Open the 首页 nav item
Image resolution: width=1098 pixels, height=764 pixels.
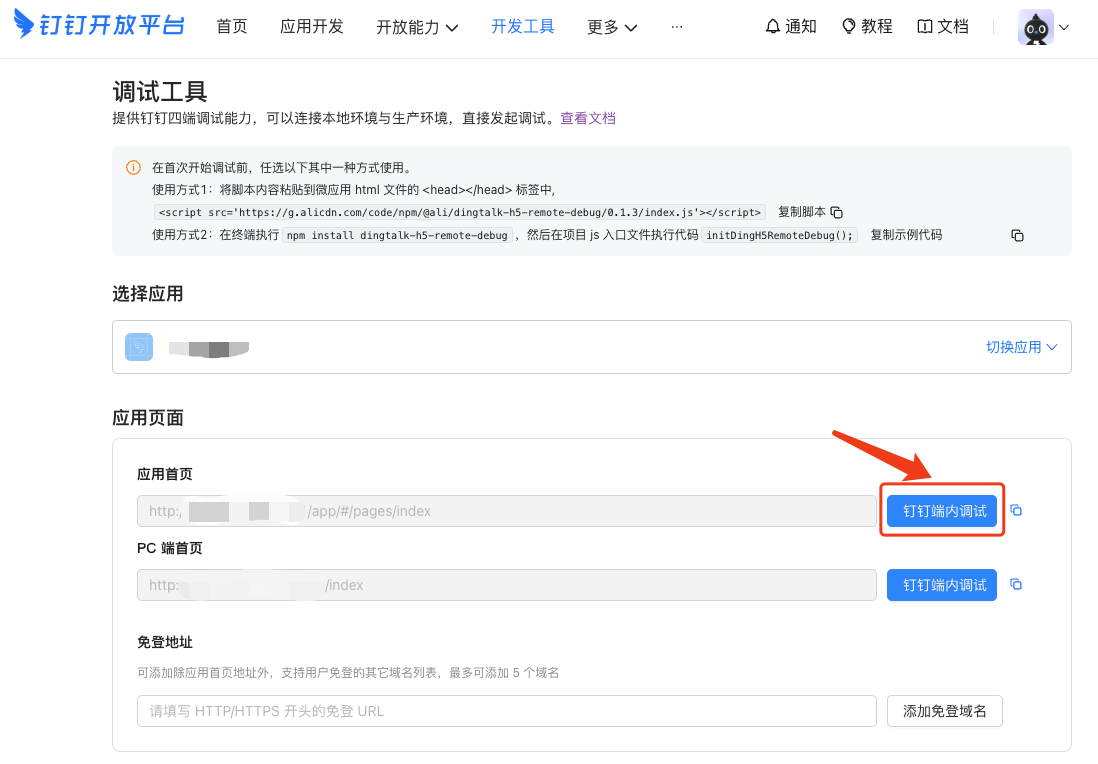(232, 27)
